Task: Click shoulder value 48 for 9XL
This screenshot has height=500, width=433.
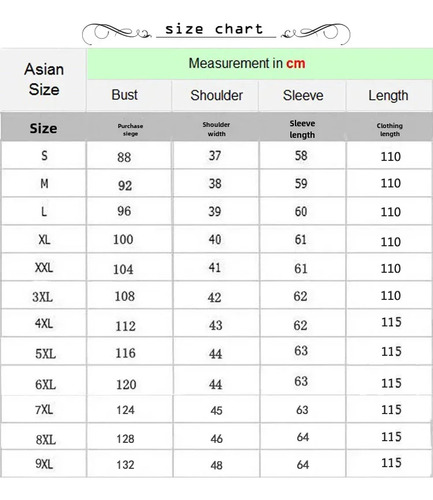Action: pos(216,465)
